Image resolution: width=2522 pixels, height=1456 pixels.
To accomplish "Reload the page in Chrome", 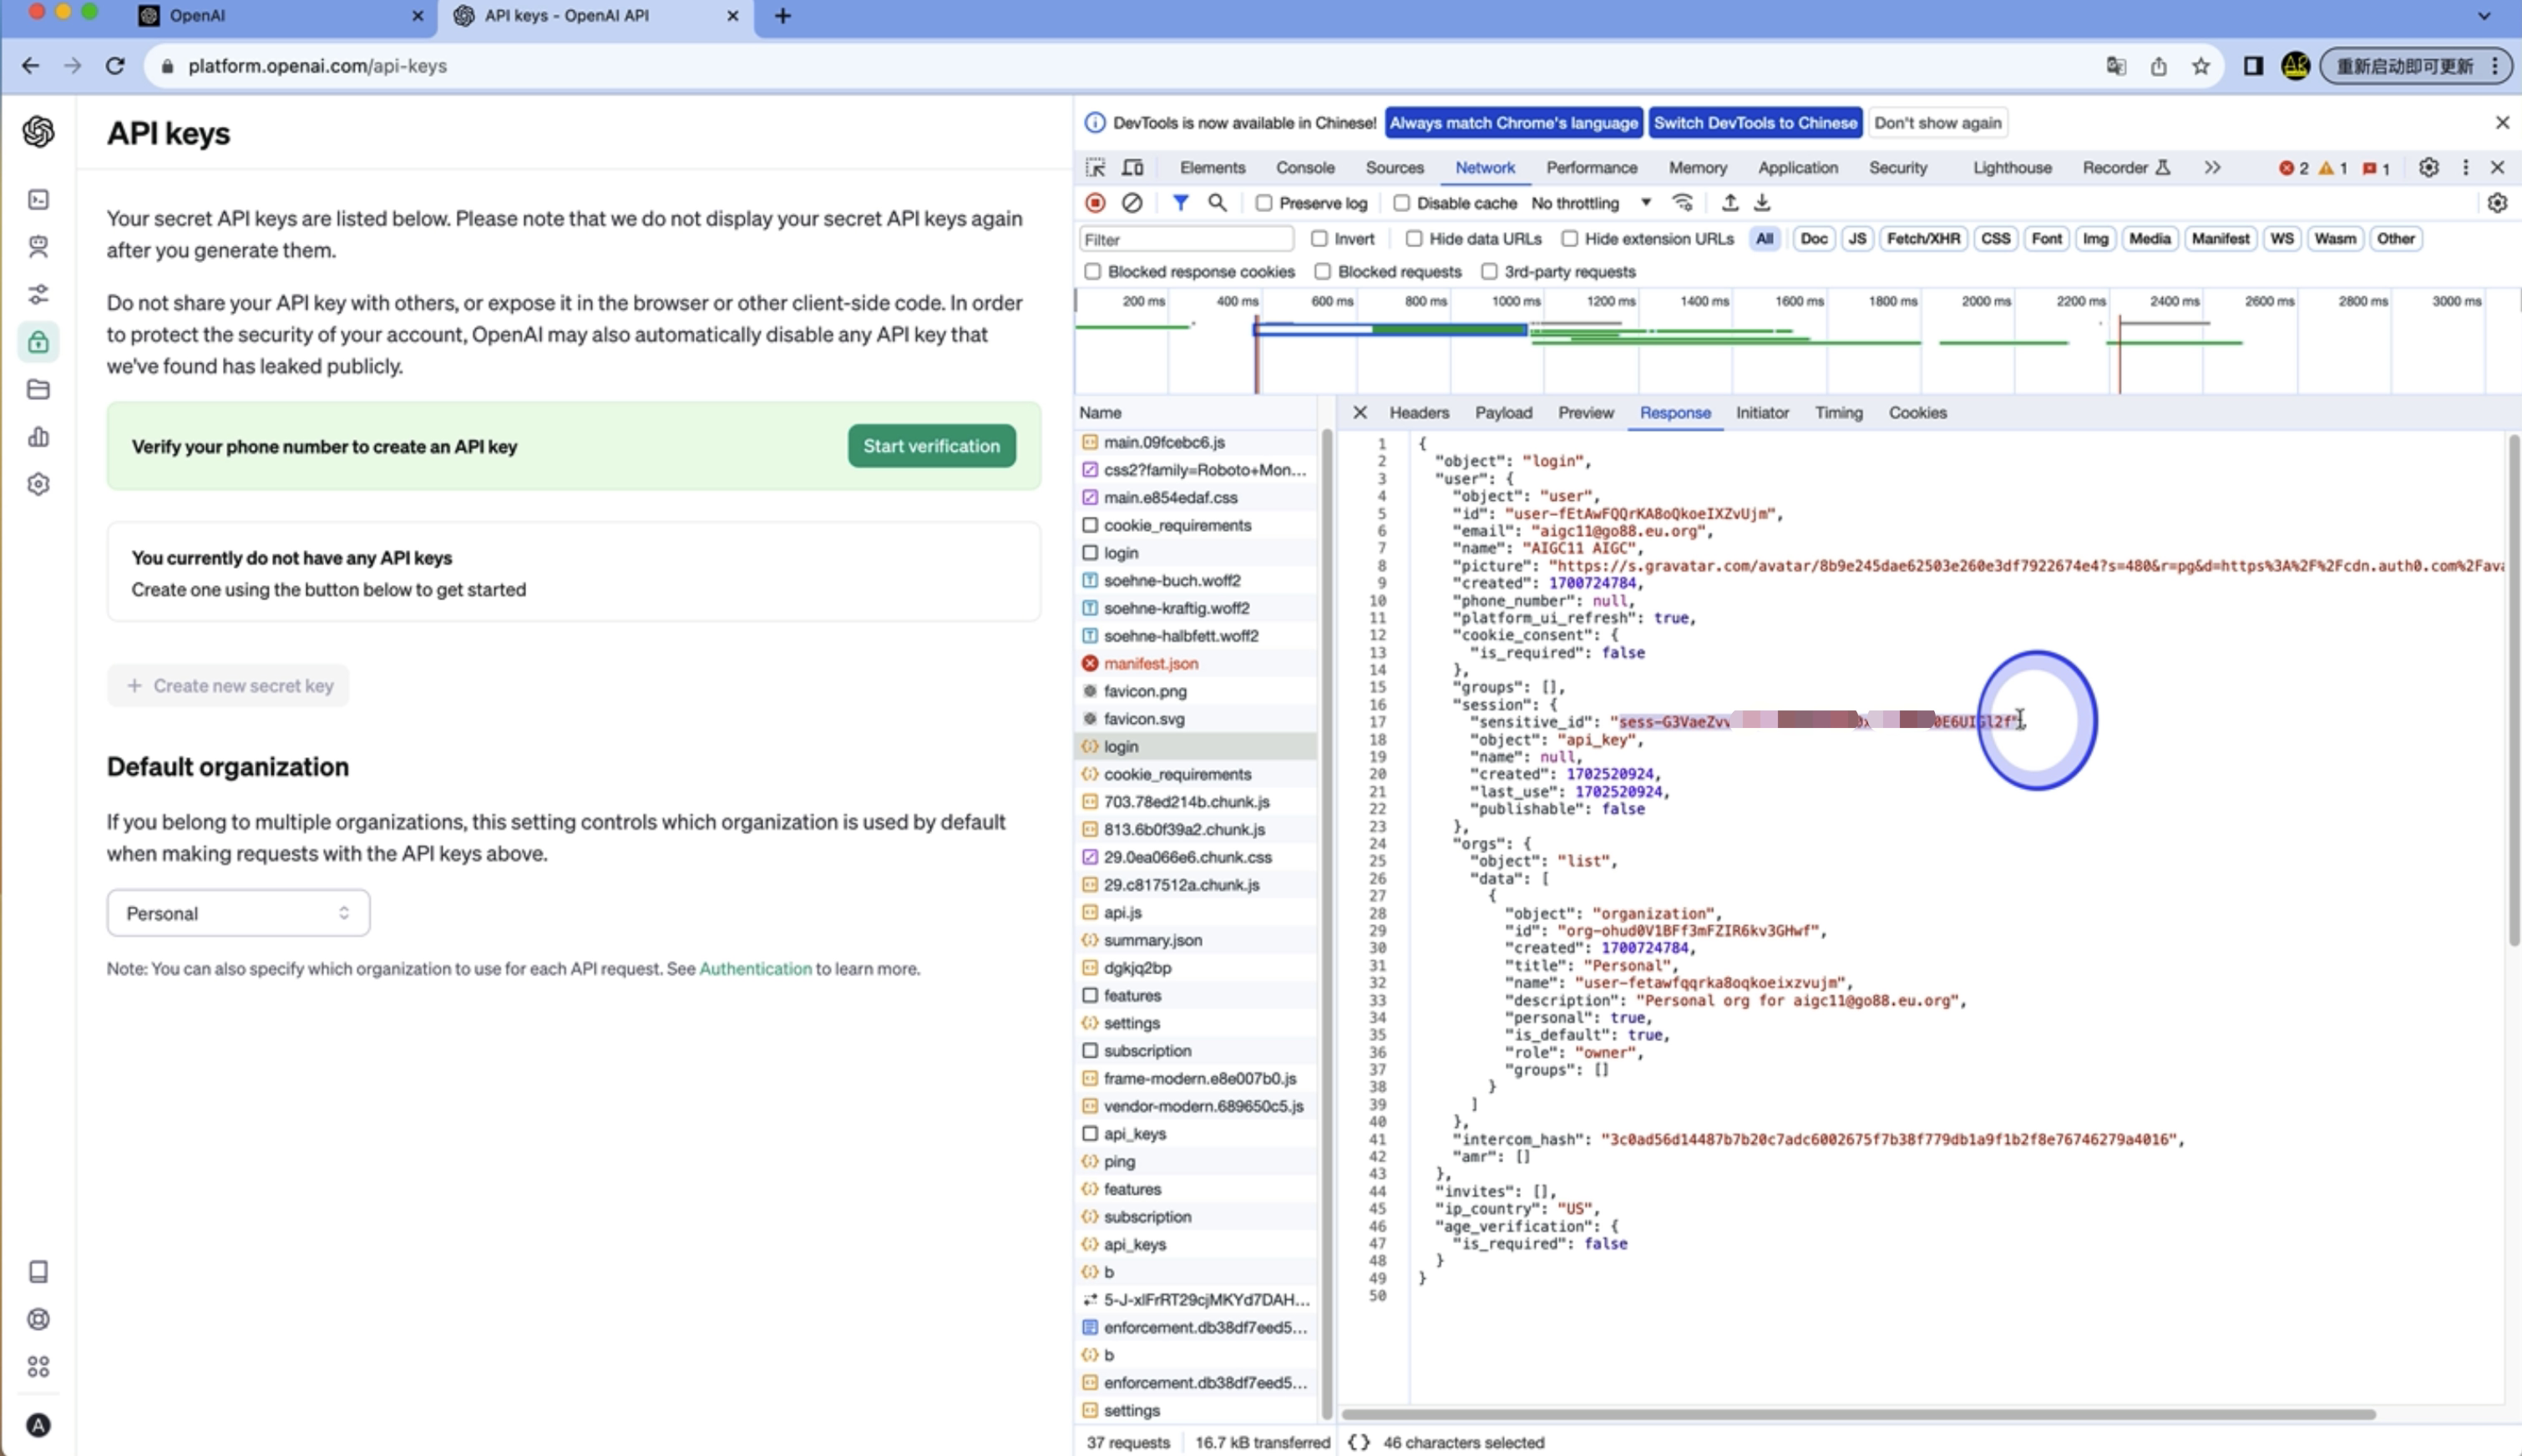I will [x=115, y=66].
